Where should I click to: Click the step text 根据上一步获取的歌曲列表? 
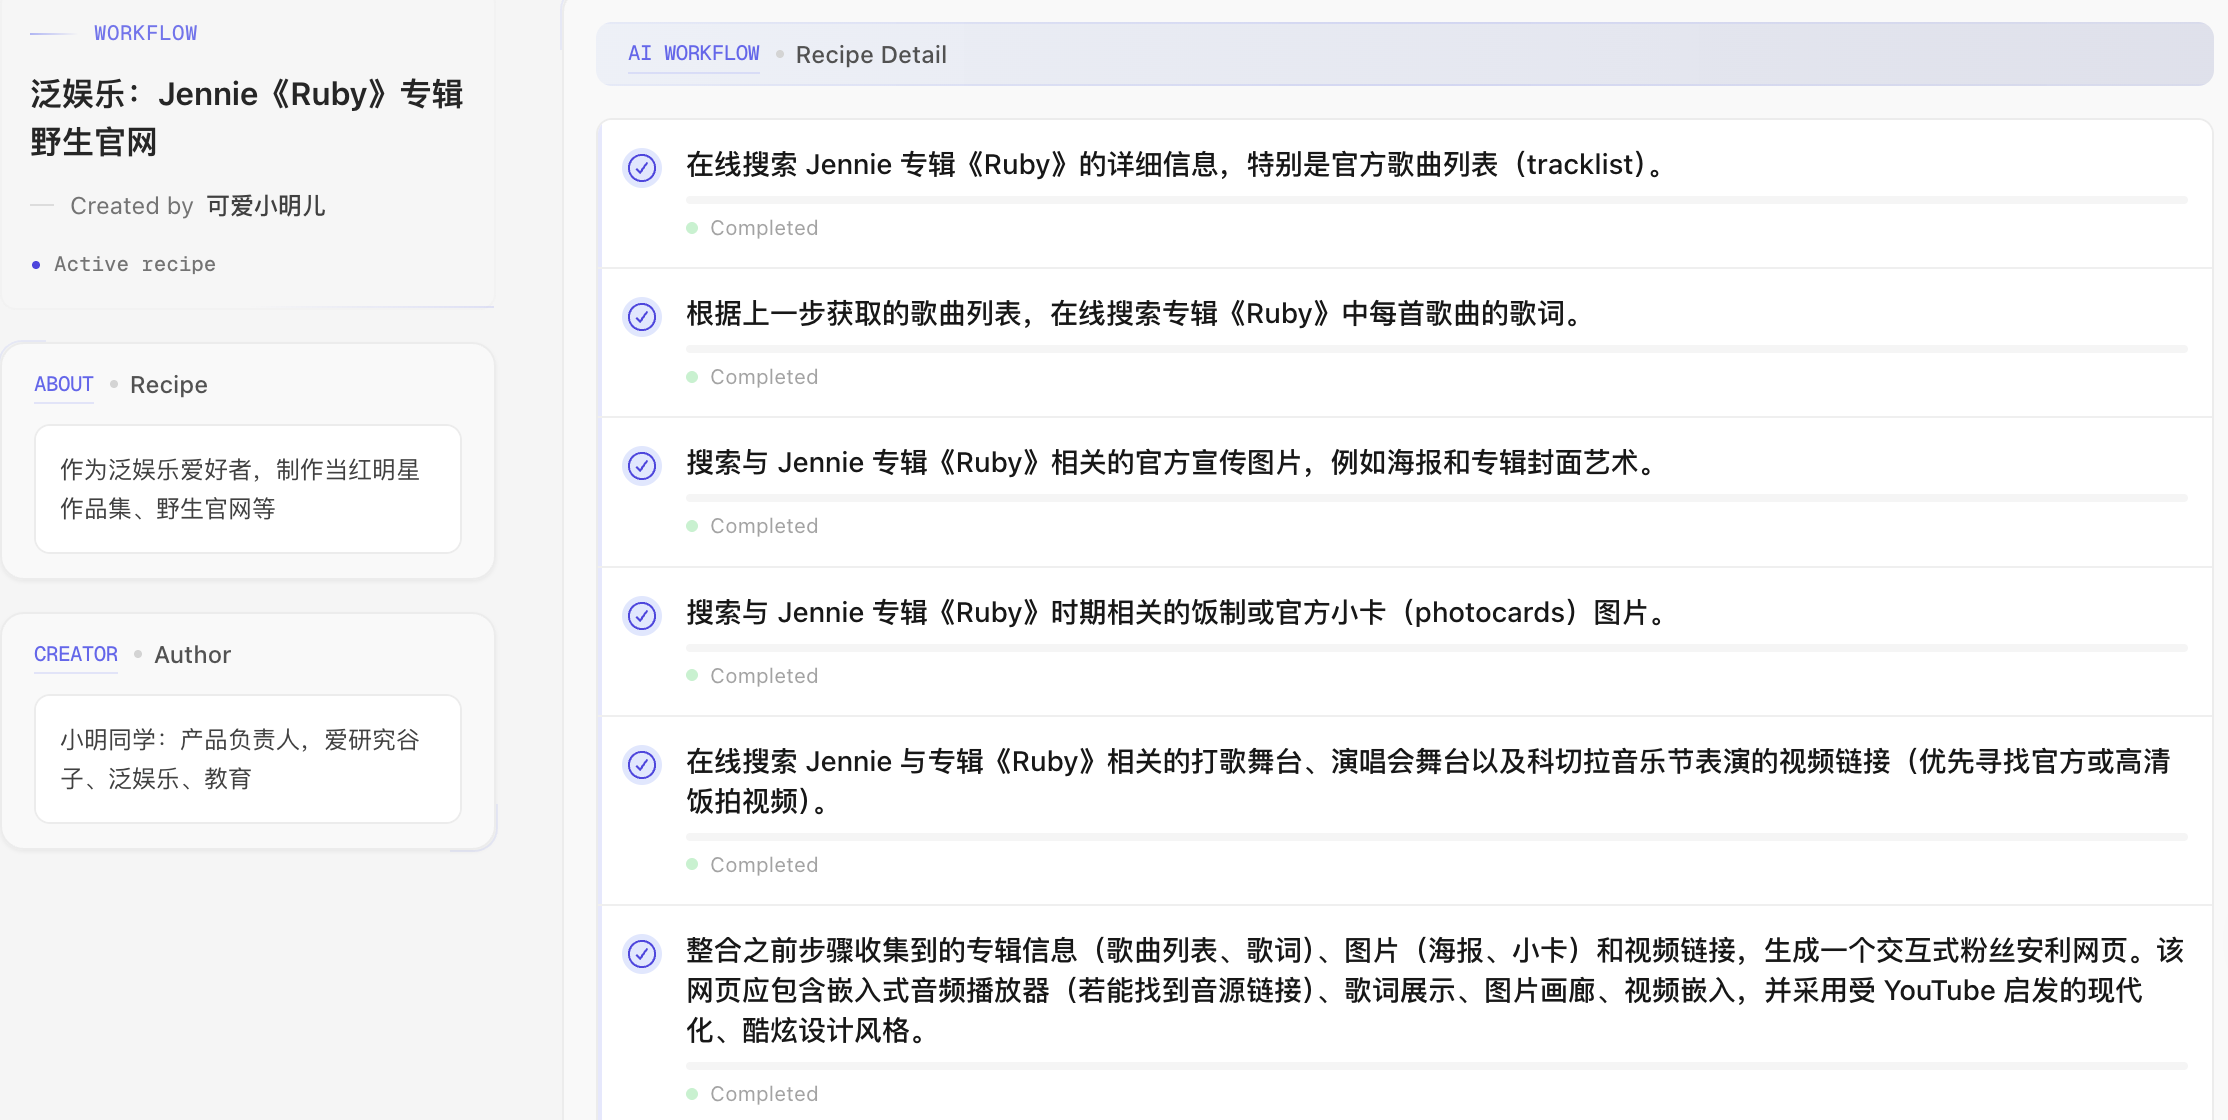(1136, 314)
